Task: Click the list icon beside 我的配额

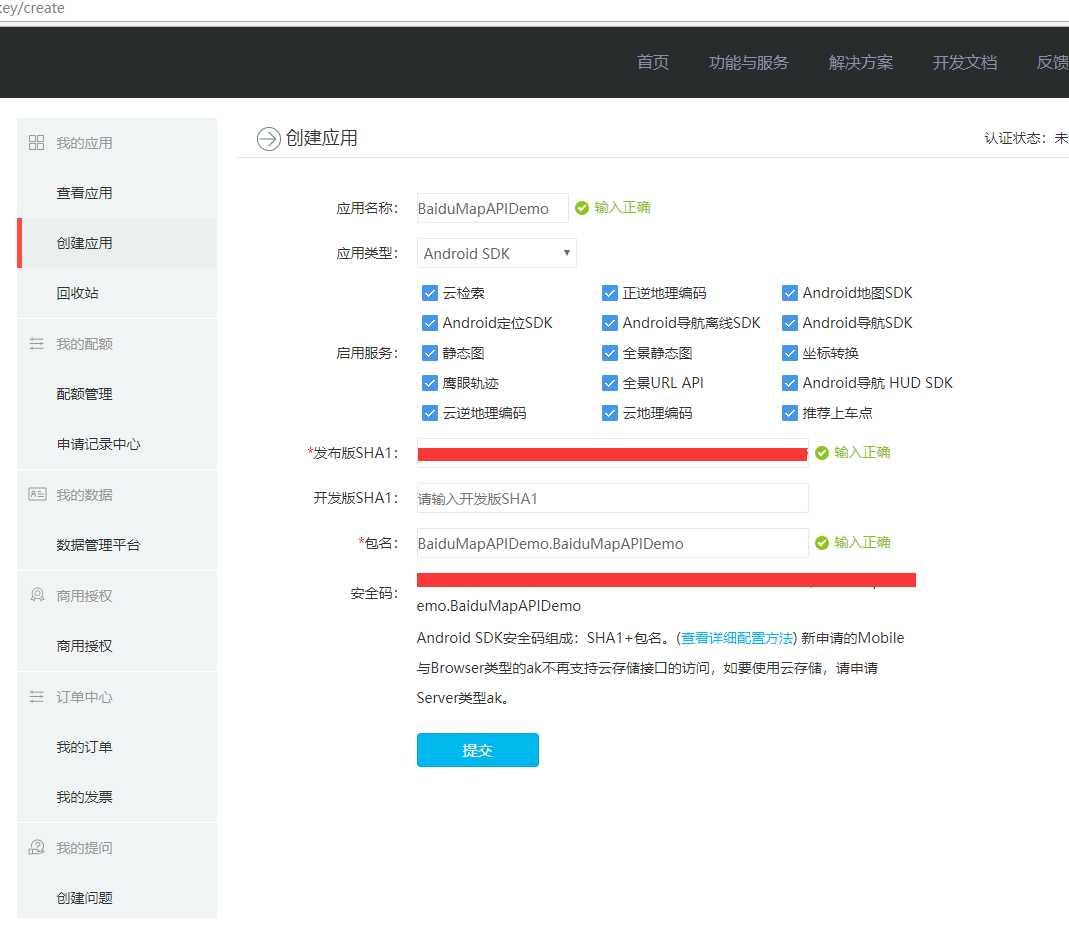Action: (x=36, y=344)
